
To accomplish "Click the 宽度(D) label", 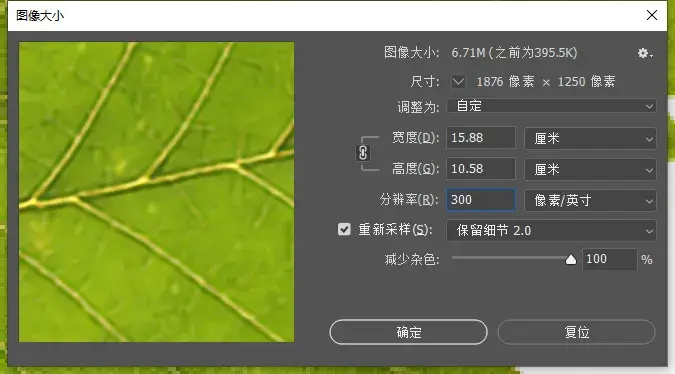I will [x=415, y=138].
